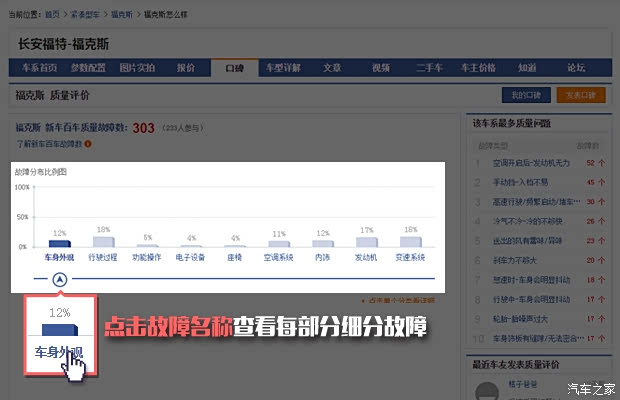Click the 45 个 count in the fault list

coord(596,182)
